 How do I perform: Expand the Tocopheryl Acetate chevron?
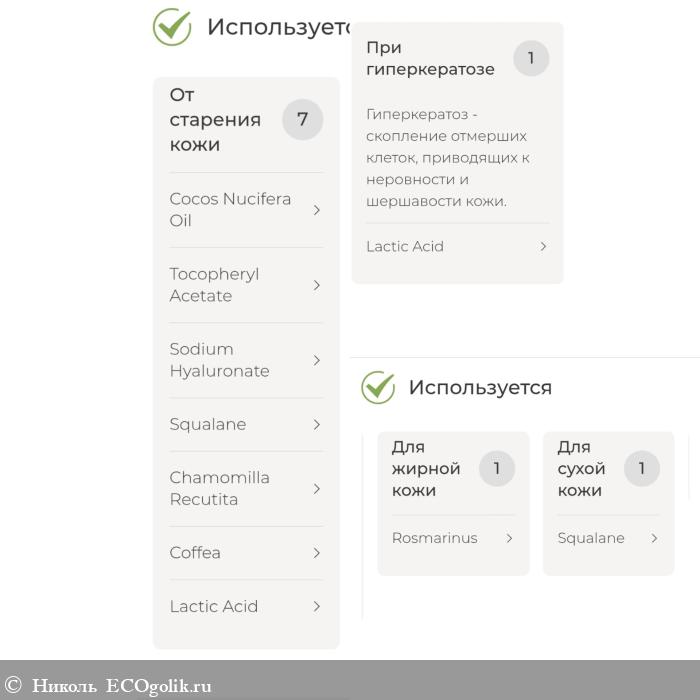pos(317,285)
